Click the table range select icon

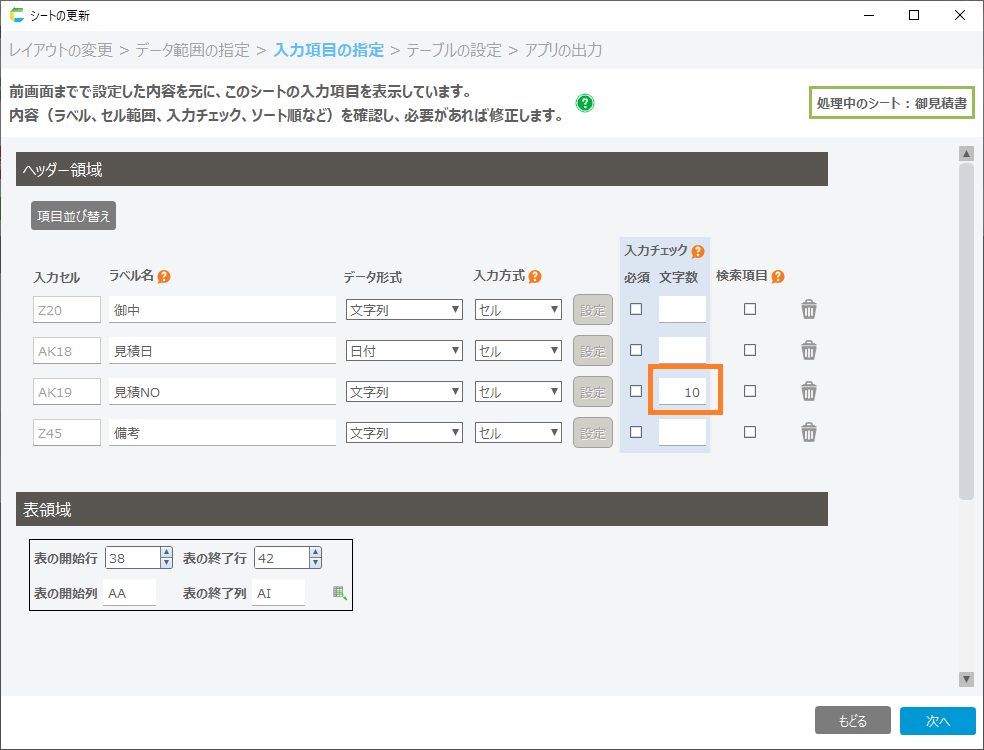coord(340,593)
